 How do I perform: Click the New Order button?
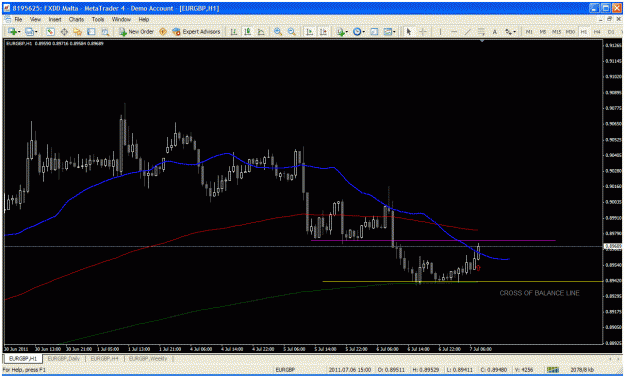point(136,31)
